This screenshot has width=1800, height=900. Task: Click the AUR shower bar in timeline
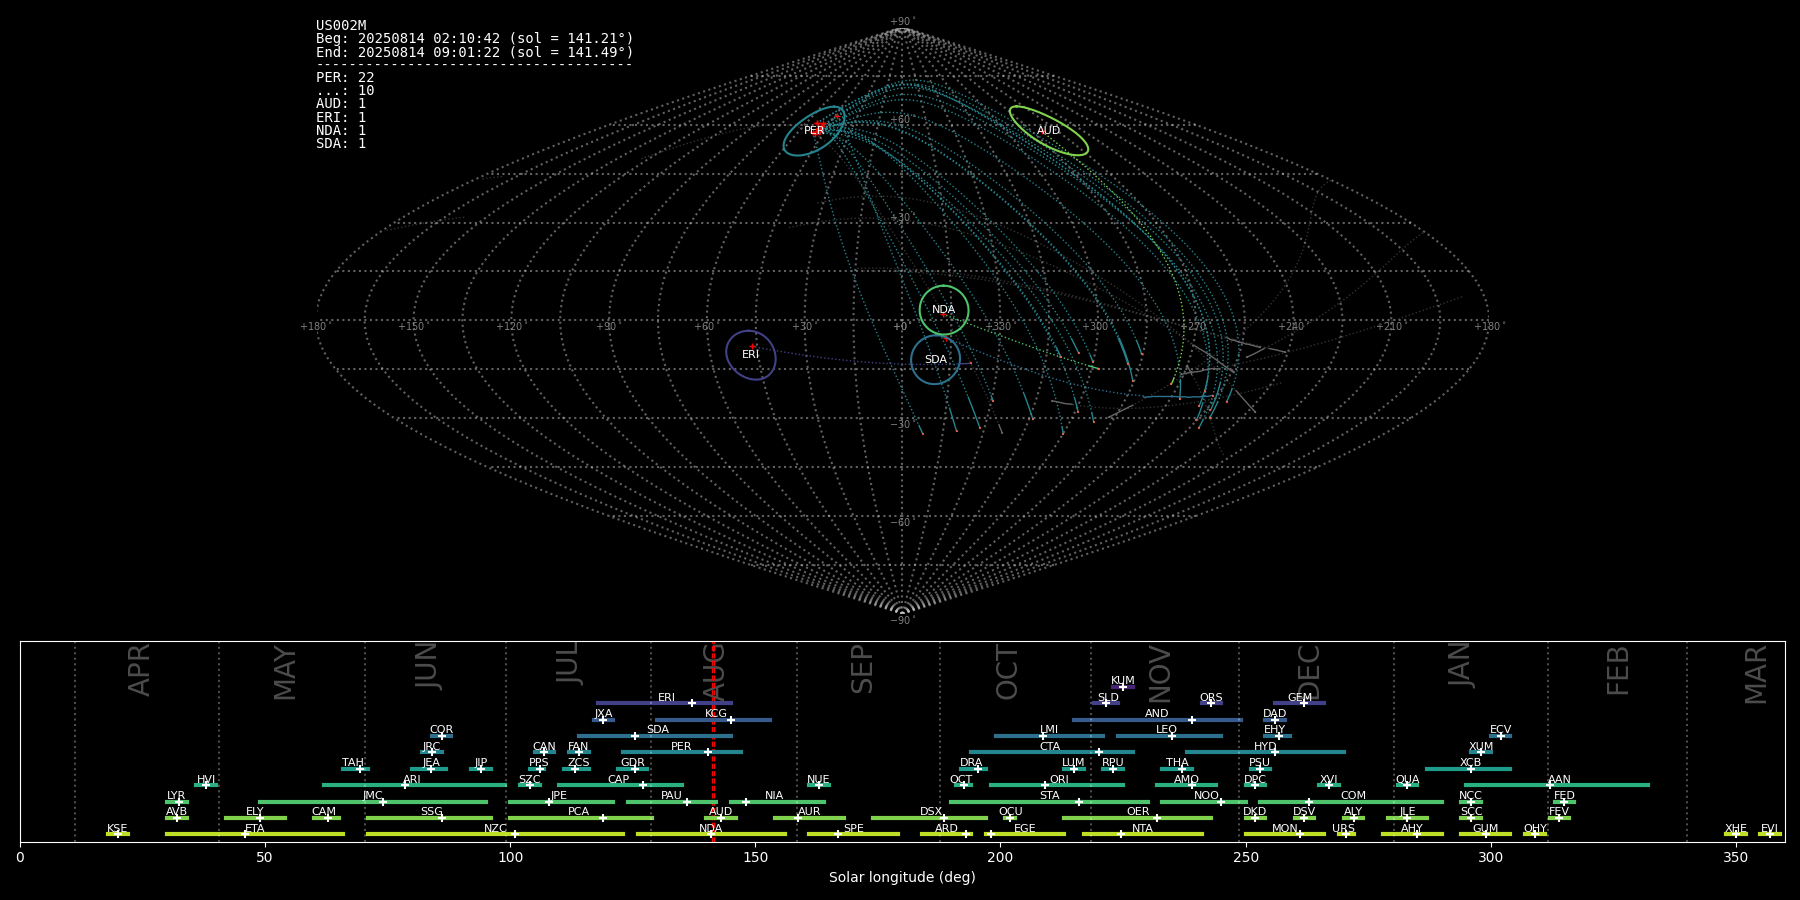coord(809,818)
